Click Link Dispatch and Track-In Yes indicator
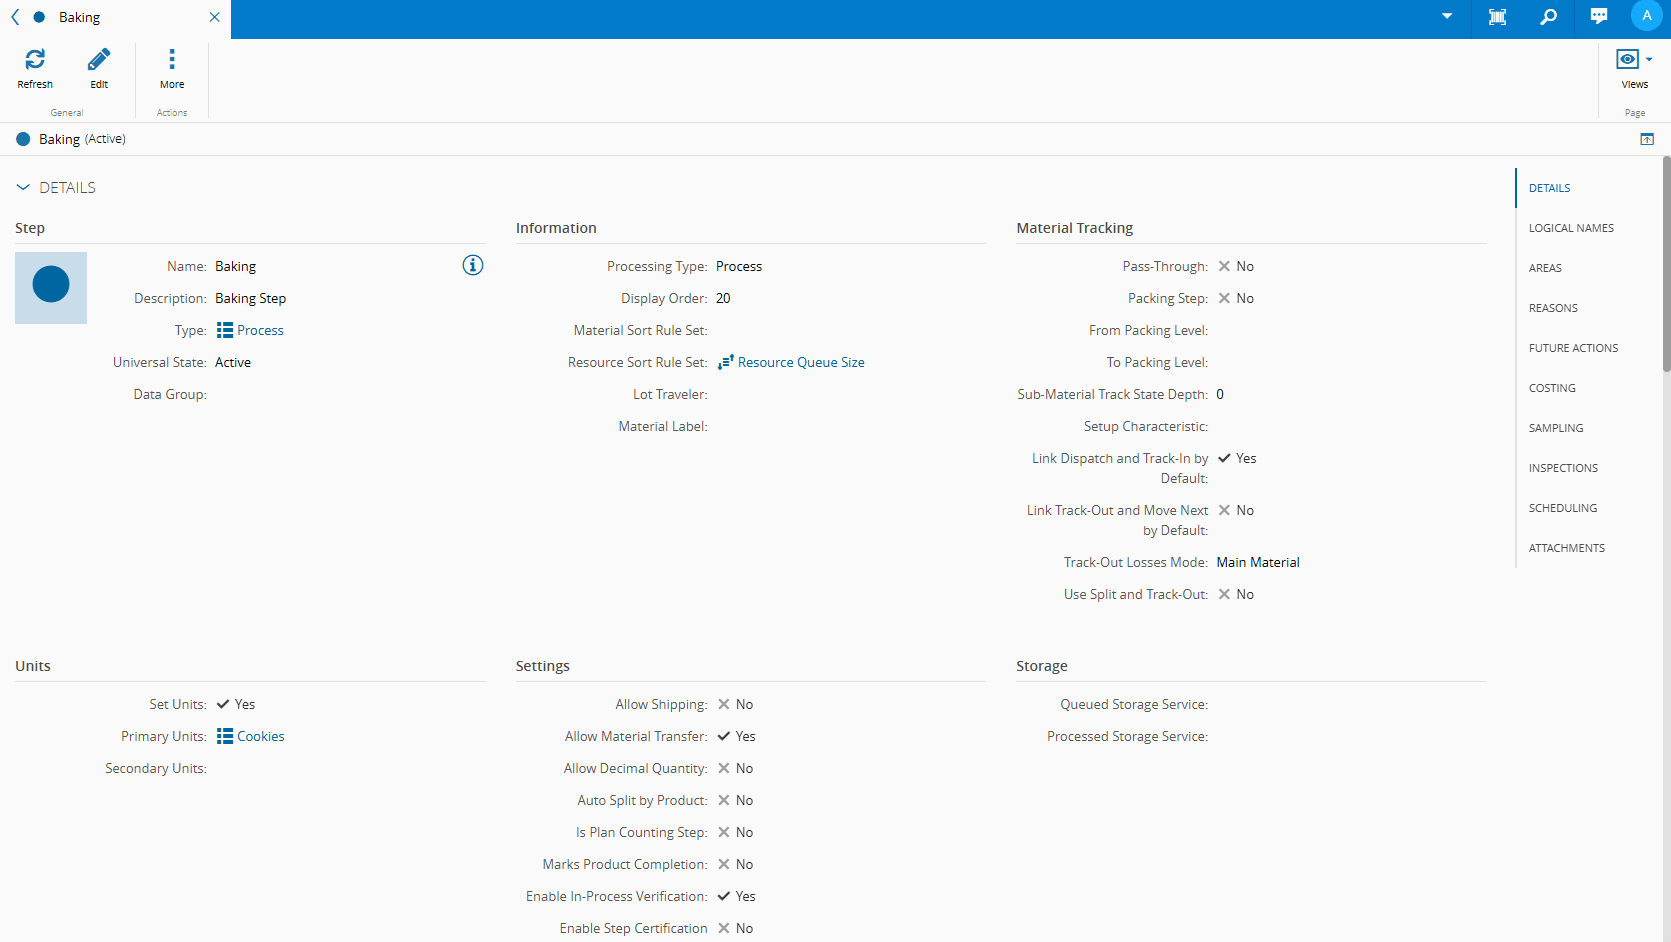This screenshot has height=942, width=1671. point(1236,458)
